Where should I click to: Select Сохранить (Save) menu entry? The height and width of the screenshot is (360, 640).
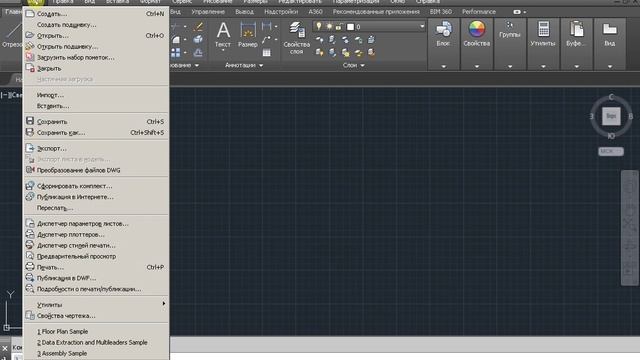coord(96,122)
